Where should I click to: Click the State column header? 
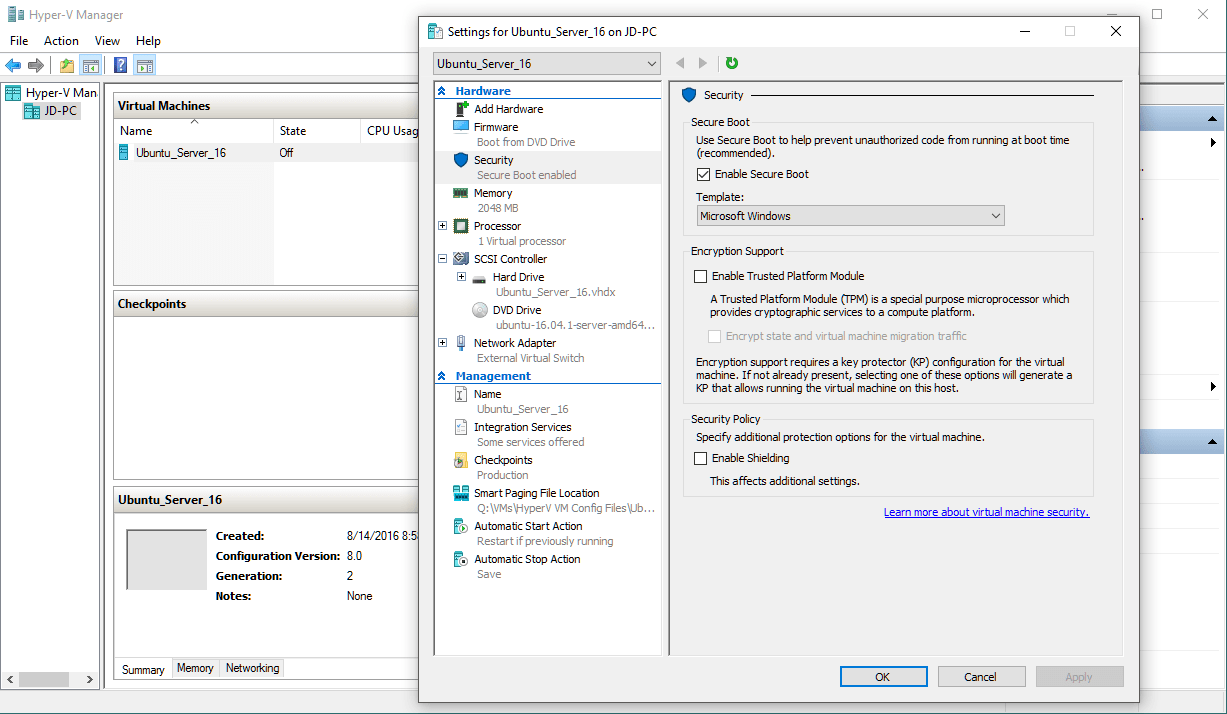(x=317, y=131)
